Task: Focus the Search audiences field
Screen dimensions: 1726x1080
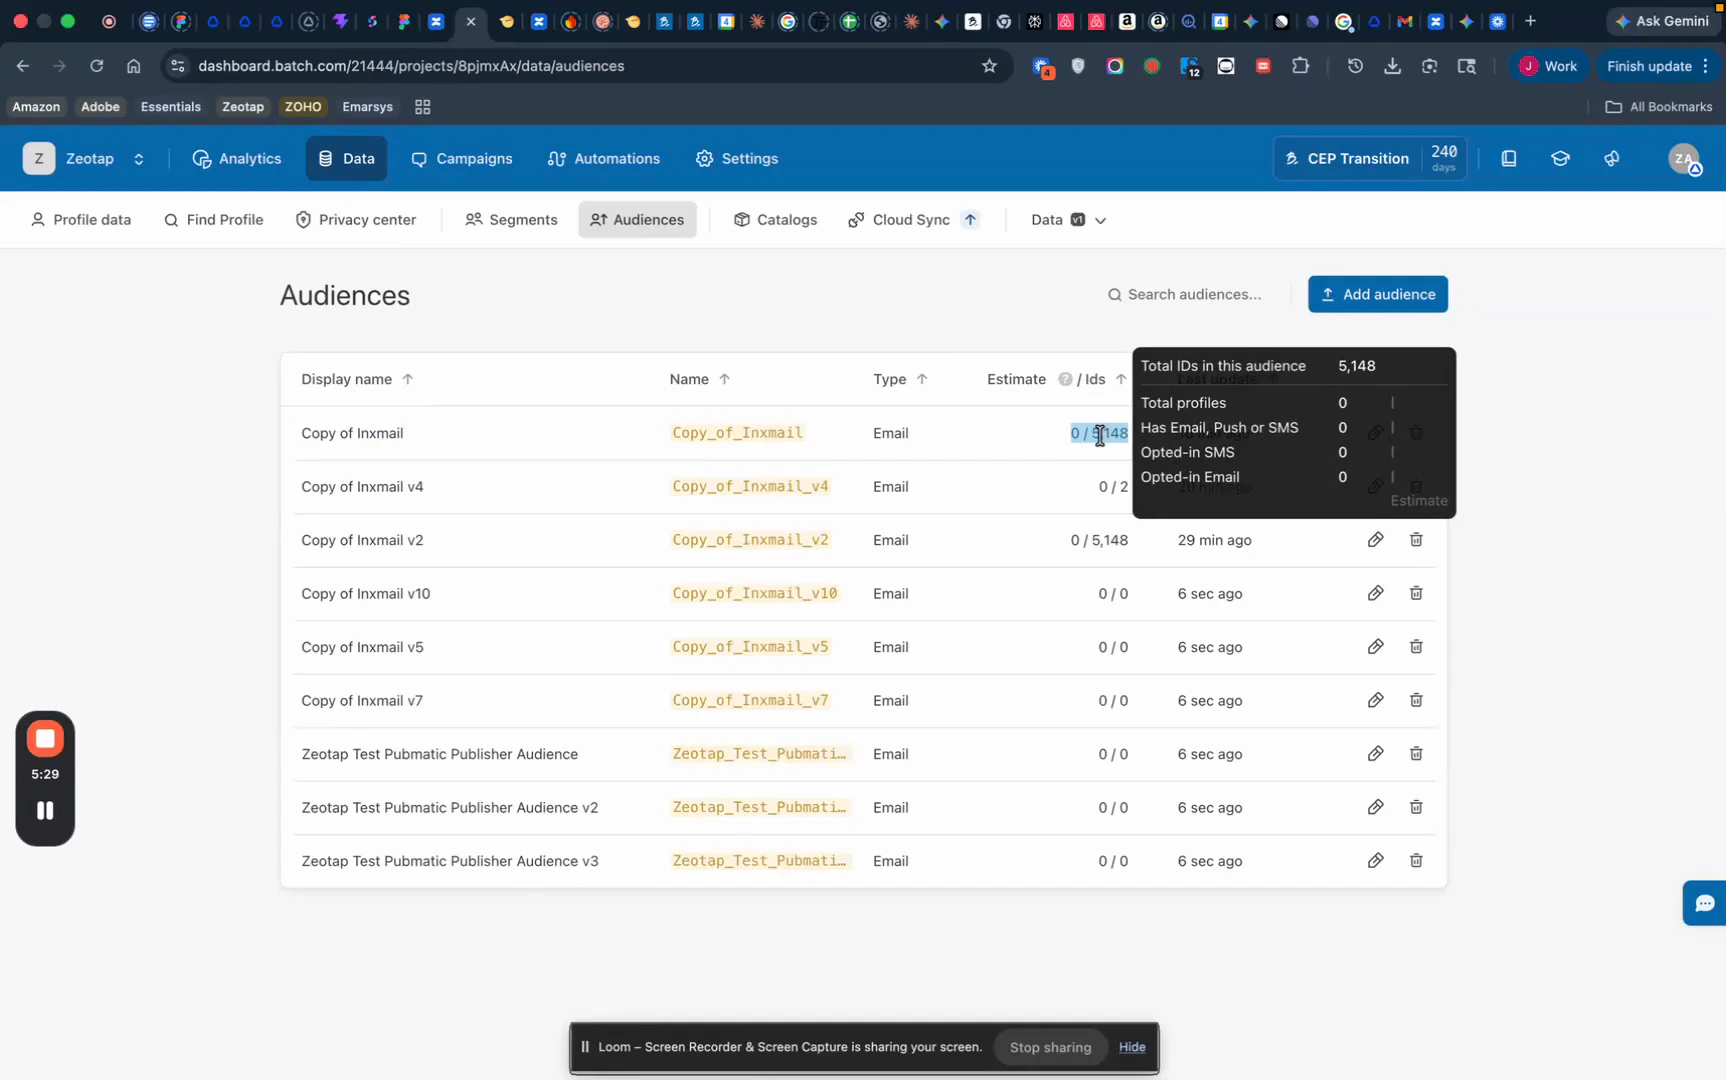Action: [1196, 294]
